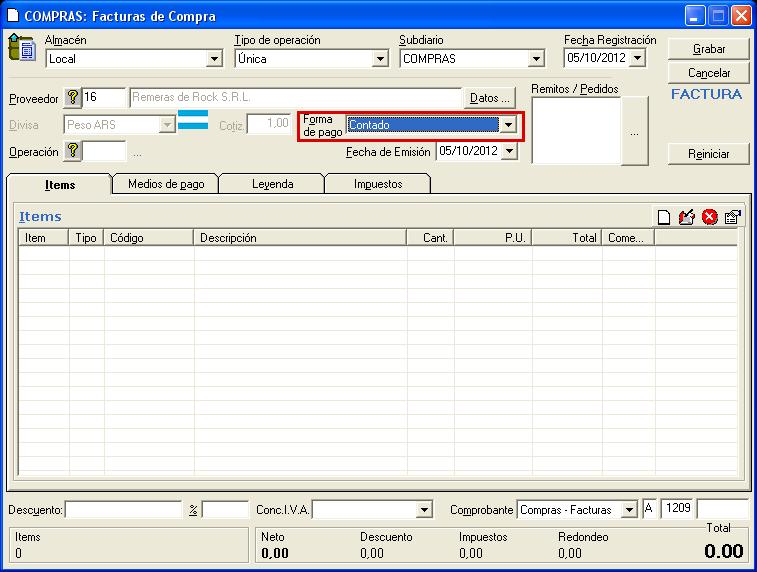The height and width of the screenshot is (572, 757).
Task: Click the Reiniciar button
Action: pyautogui.click(x=708, y=154)
